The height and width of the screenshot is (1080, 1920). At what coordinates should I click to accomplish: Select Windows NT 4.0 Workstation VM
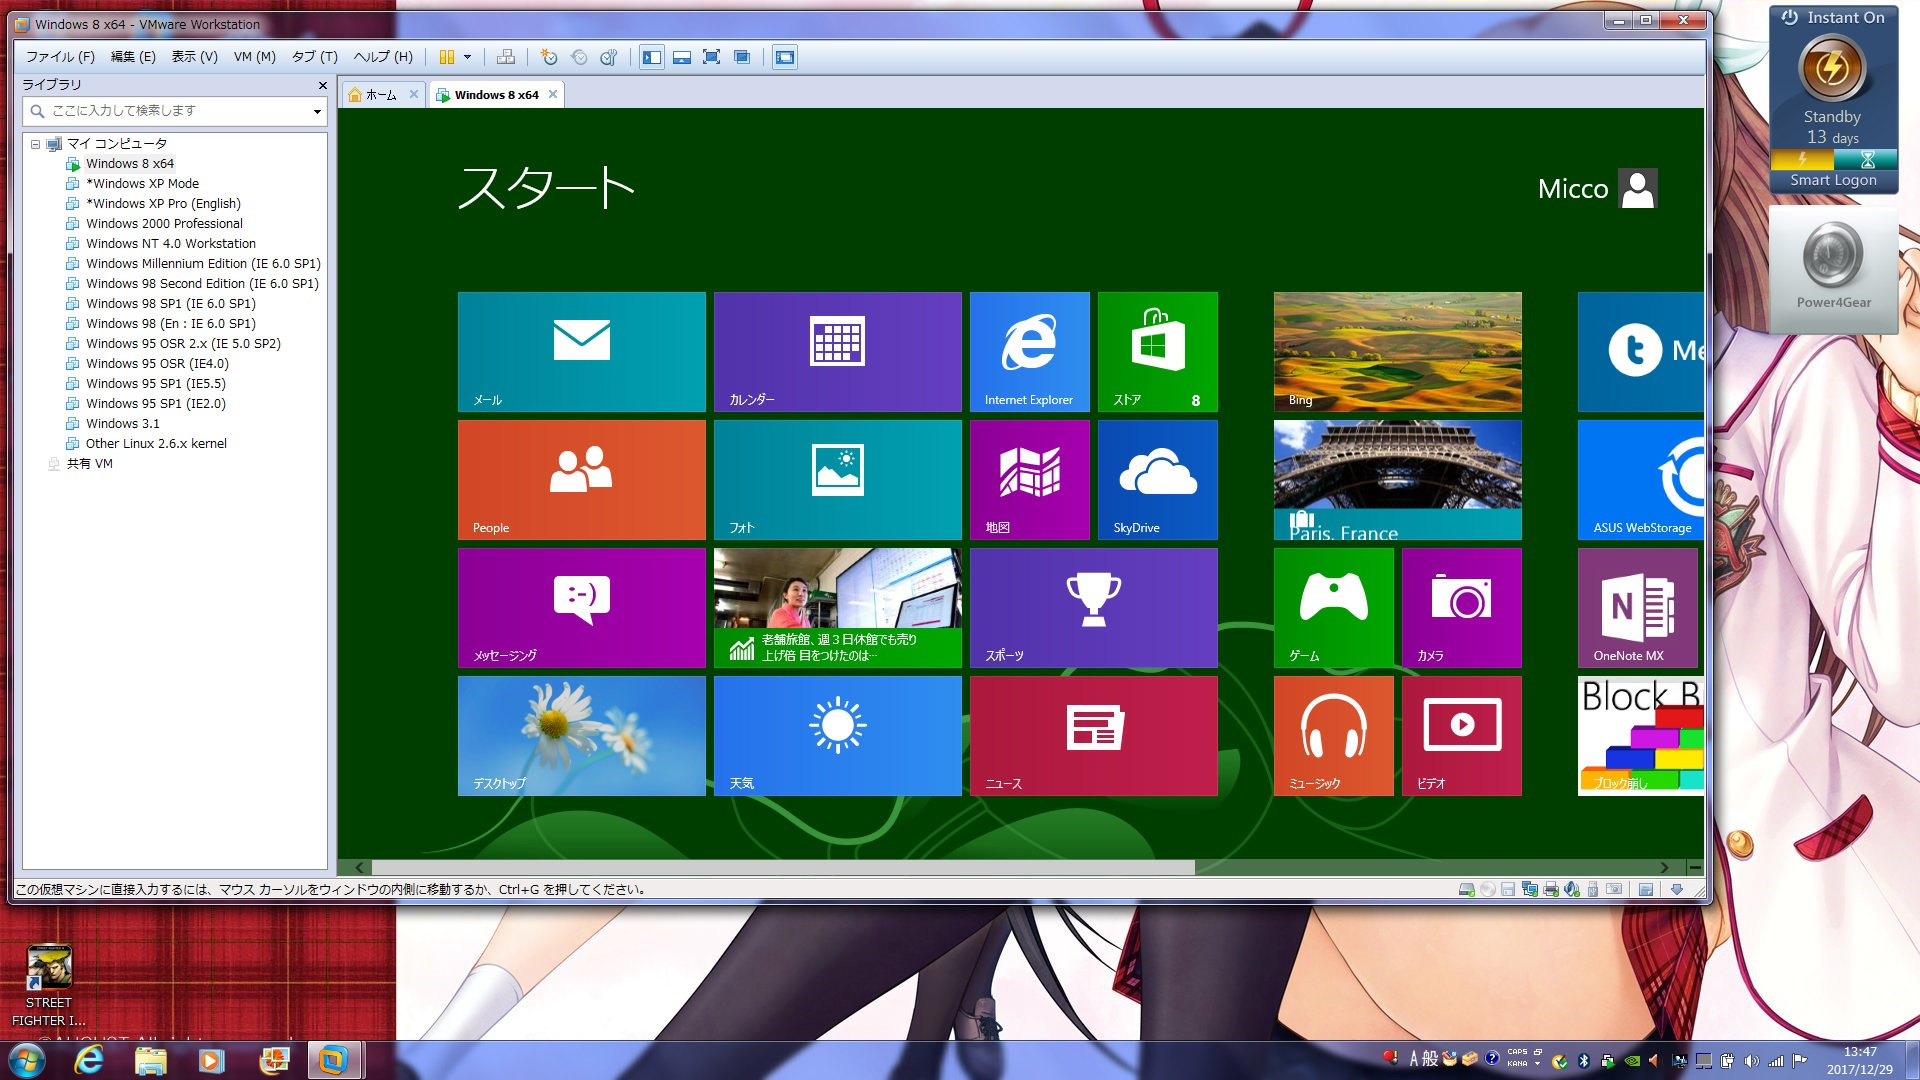[170, 244]
